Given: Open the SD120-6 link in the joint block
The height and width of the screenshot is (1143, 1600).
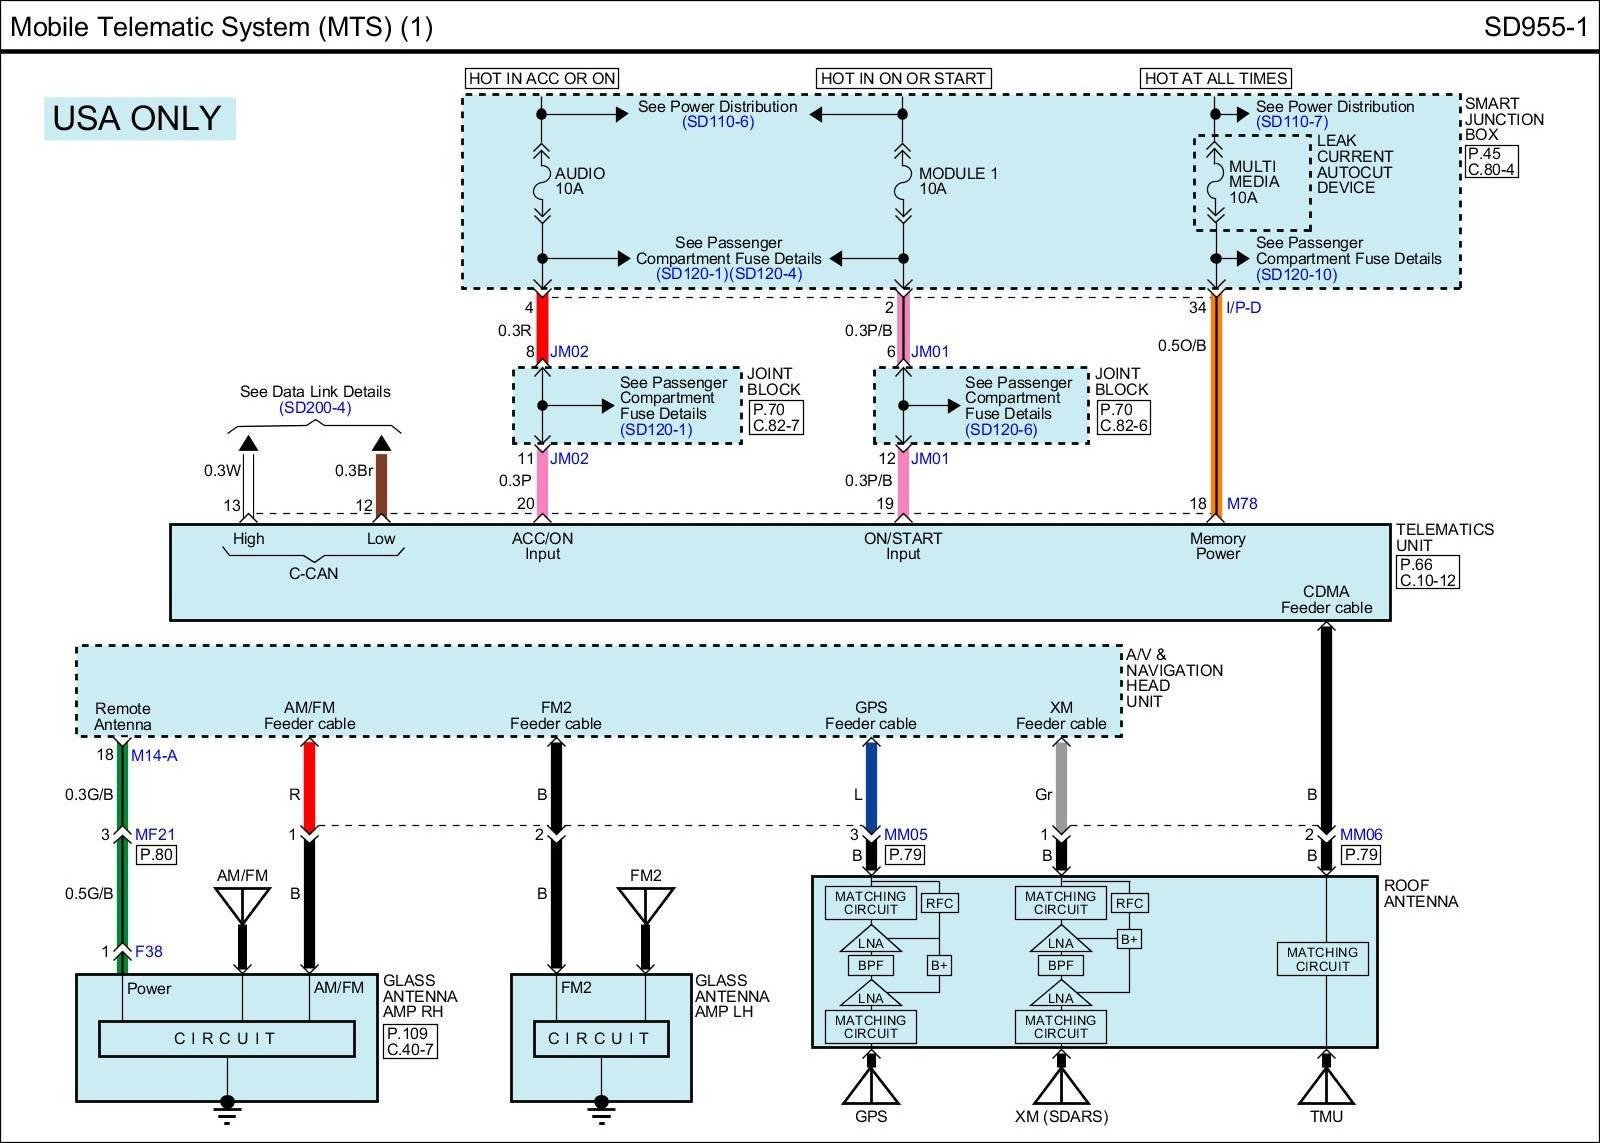Looking at the screenshot, I should coord(1001,430).
